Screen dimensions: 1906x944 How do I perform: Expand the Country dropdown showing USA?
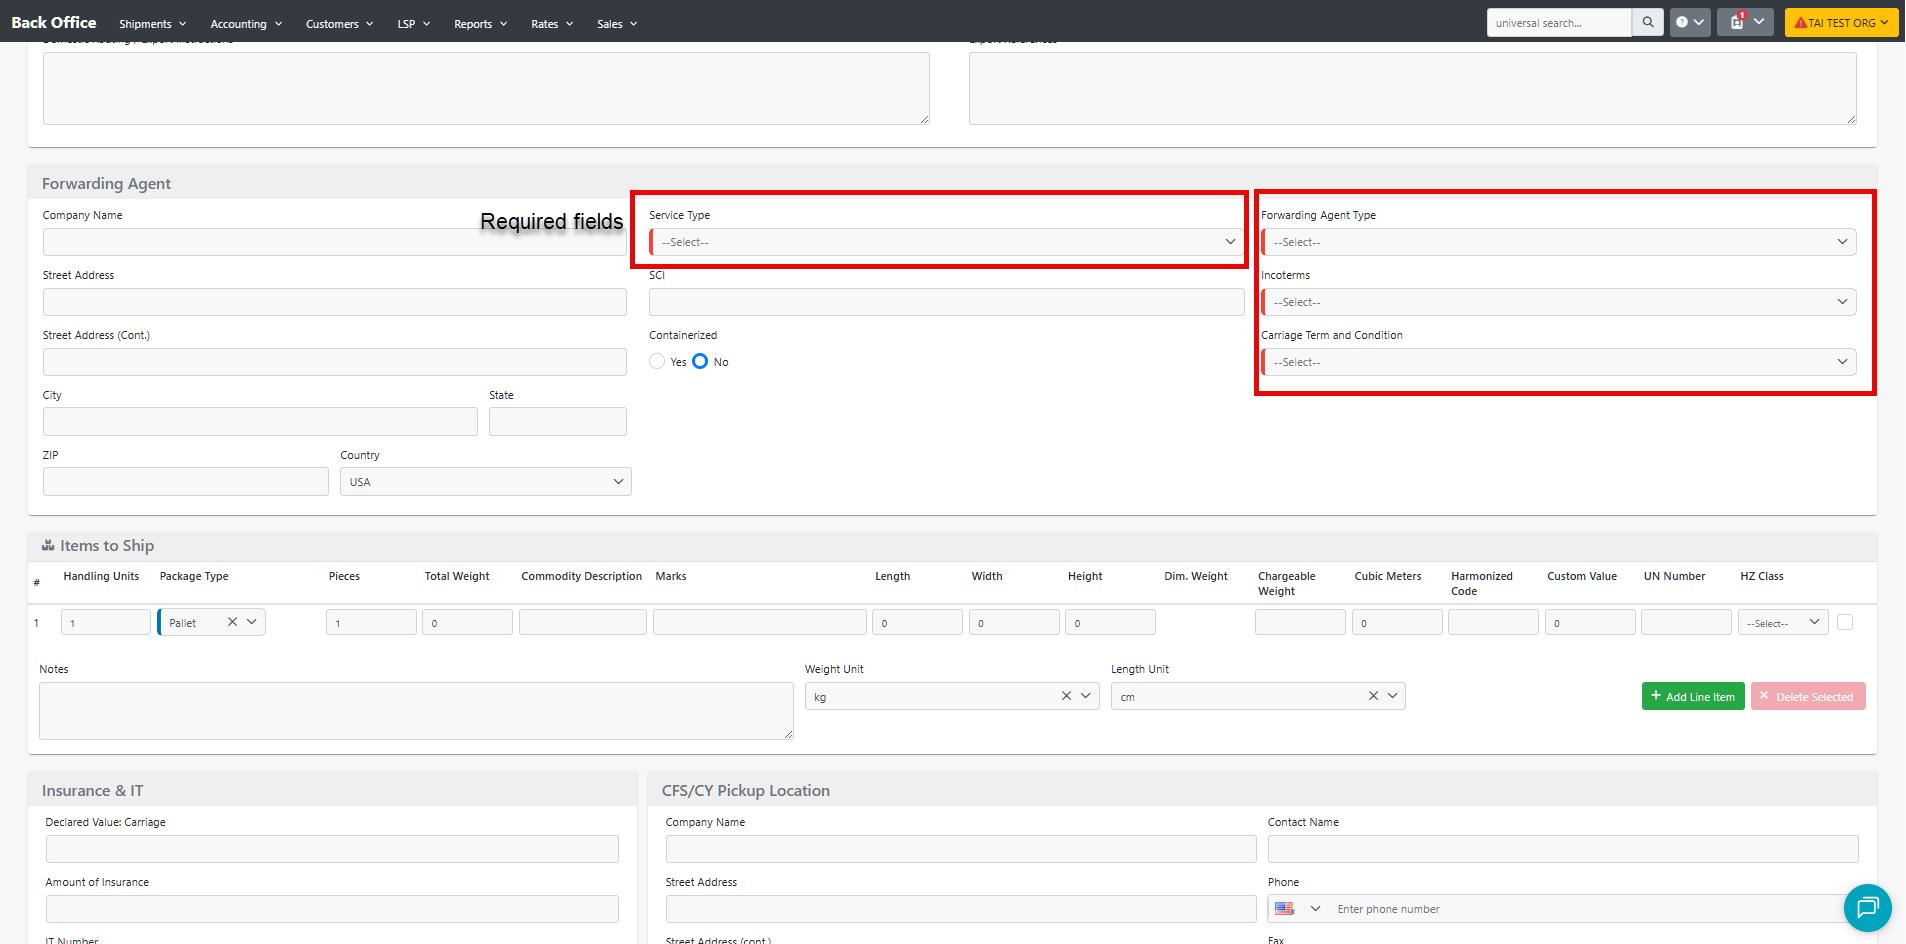[485, 482]
